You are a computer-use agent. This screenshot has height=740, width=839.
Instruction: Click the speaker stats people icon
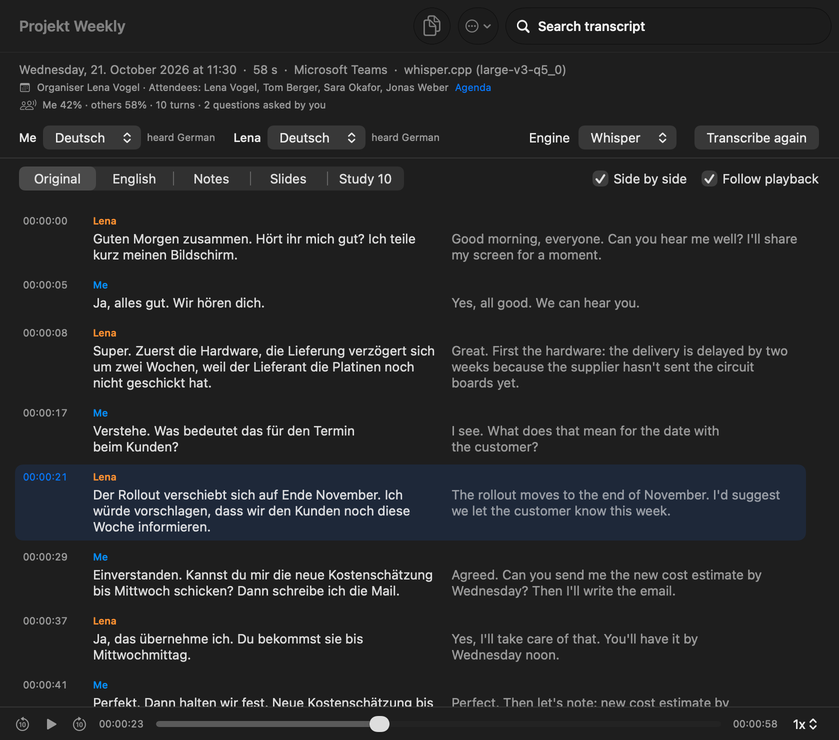pyautogui.click(x=28, y=105)
